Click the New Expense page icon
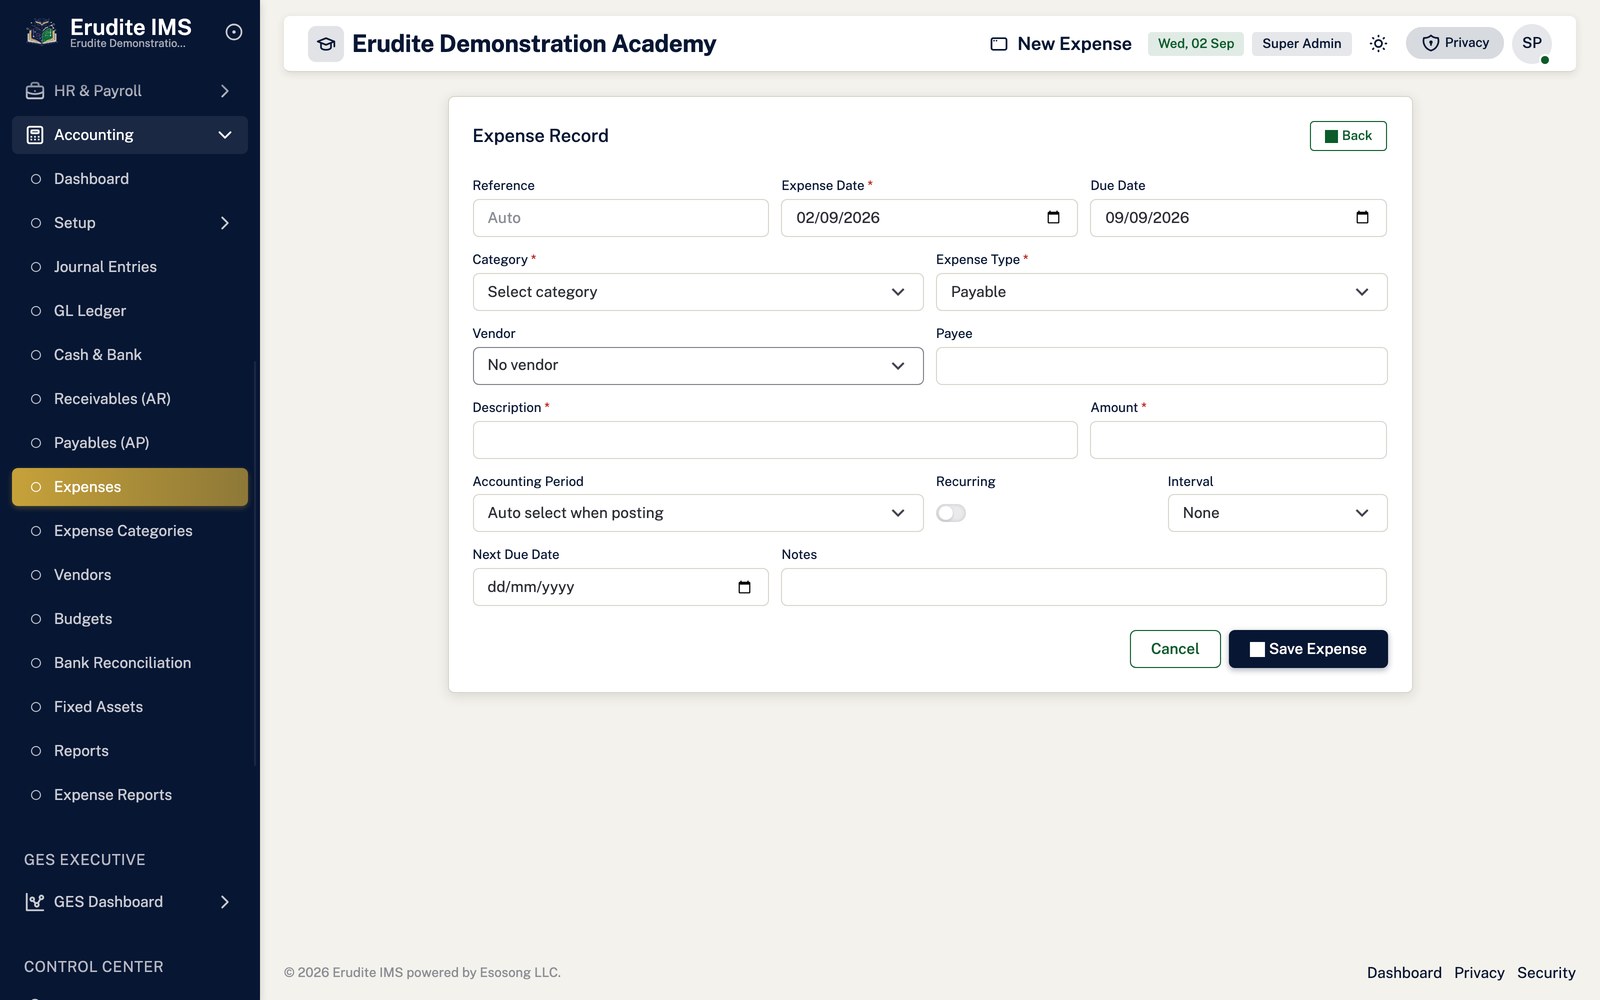The image size is (1600, 1000). click(x=999, y=44)
